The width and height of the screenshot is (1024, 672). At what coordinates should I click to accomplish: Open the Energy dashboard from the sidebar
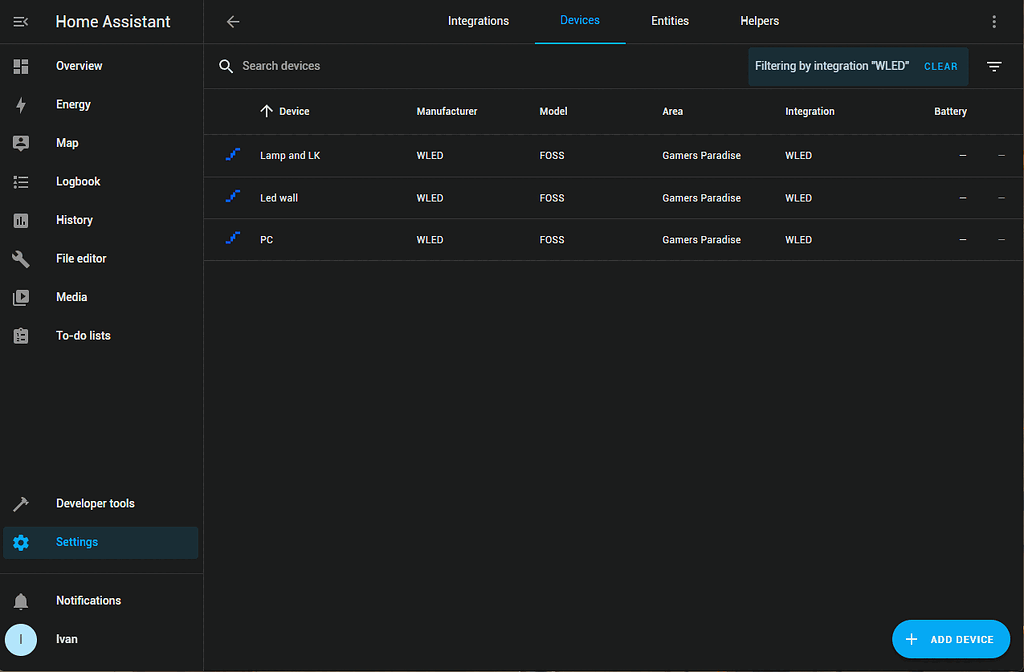click(20, 104)
